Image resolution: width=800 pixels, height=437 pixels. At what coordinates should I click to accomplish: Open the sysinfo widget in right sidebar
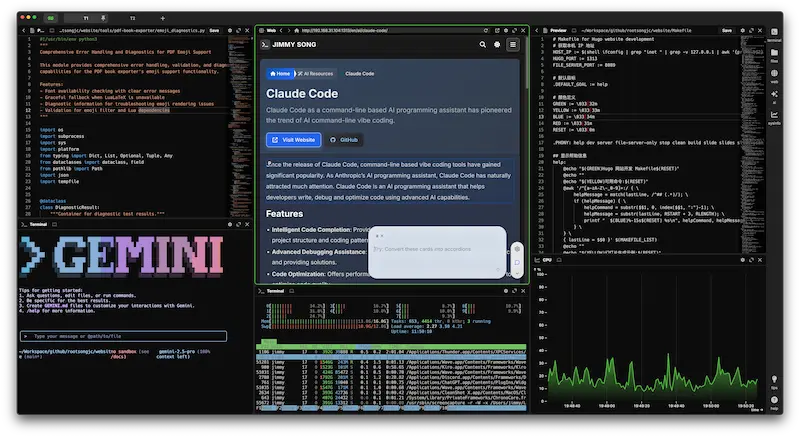click(774, 117)
